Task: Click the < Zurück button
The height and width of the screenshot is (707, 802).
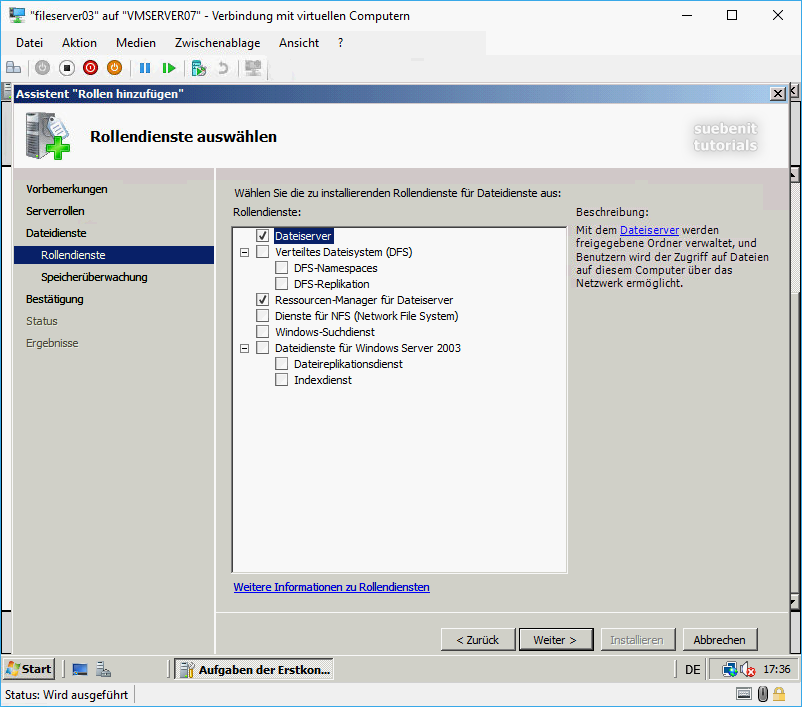Action: click(478, 639)
